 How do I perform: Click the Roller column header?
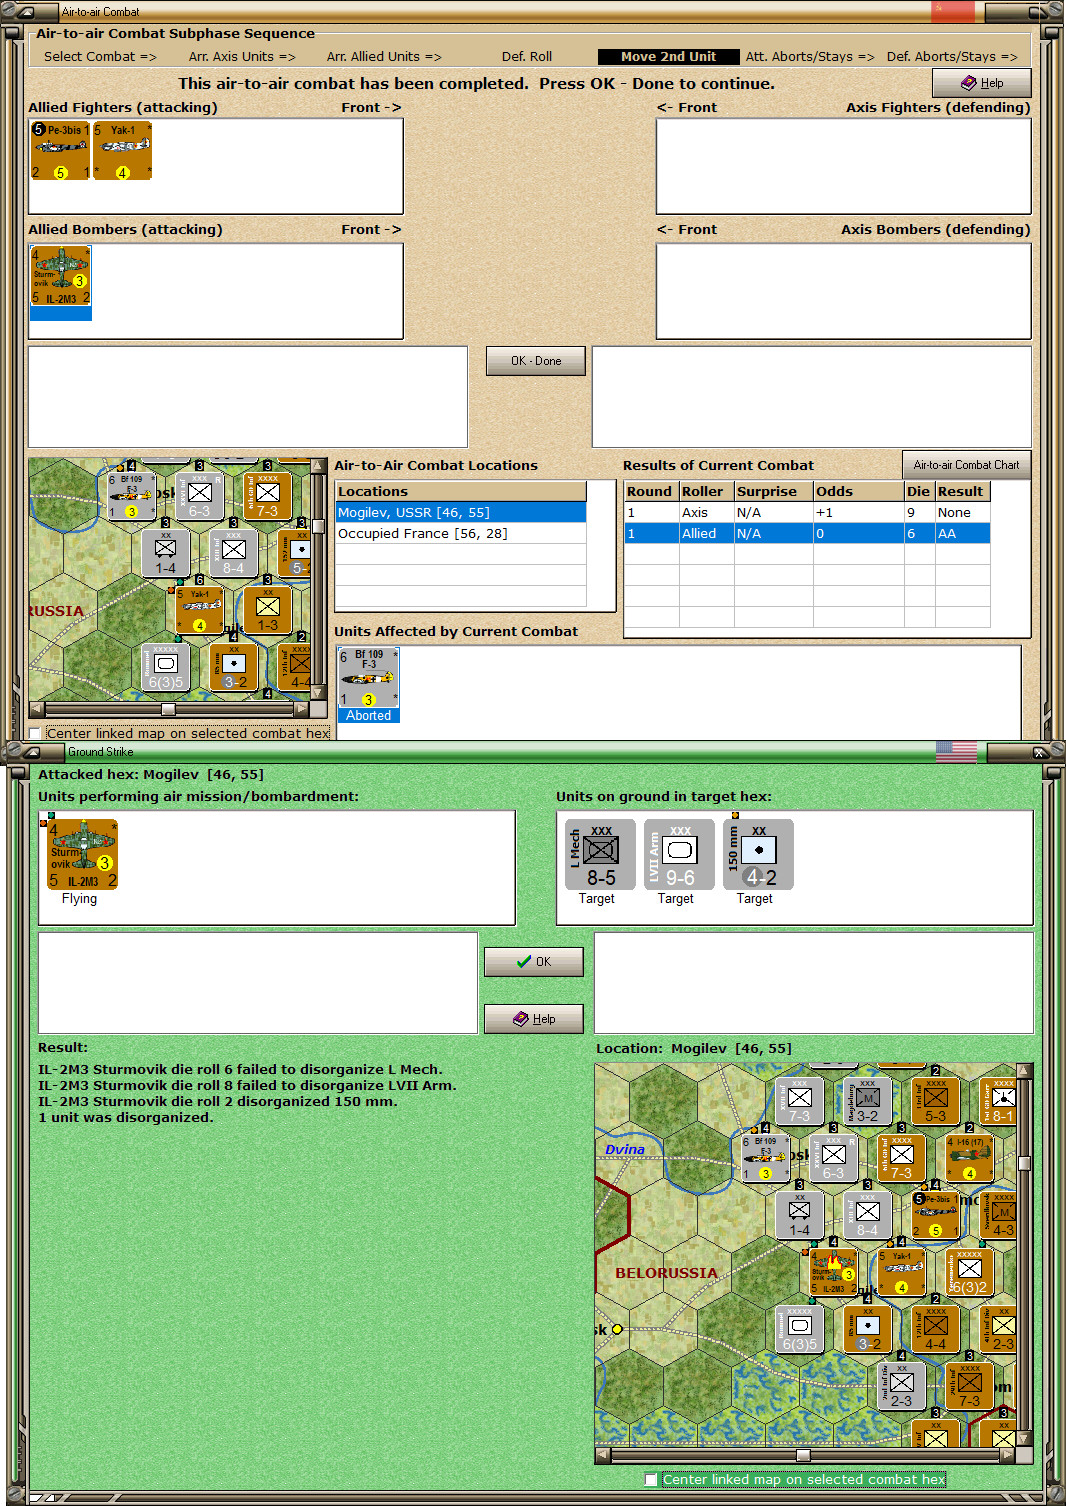[x=707, y=491]
